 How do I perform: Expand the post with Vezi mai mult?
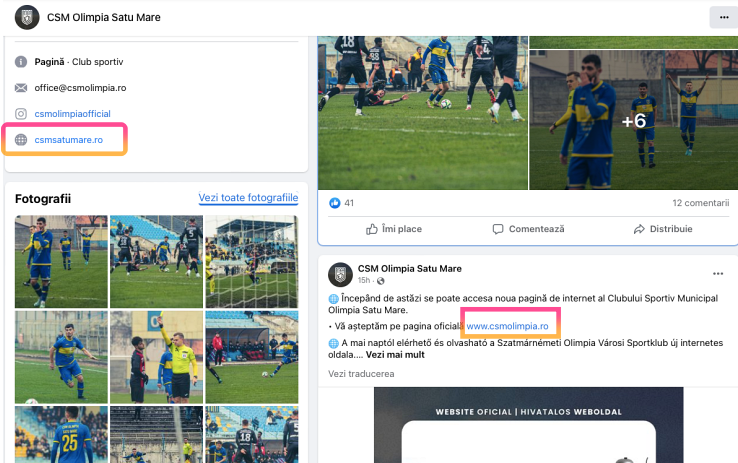click(x=395, y=355)
